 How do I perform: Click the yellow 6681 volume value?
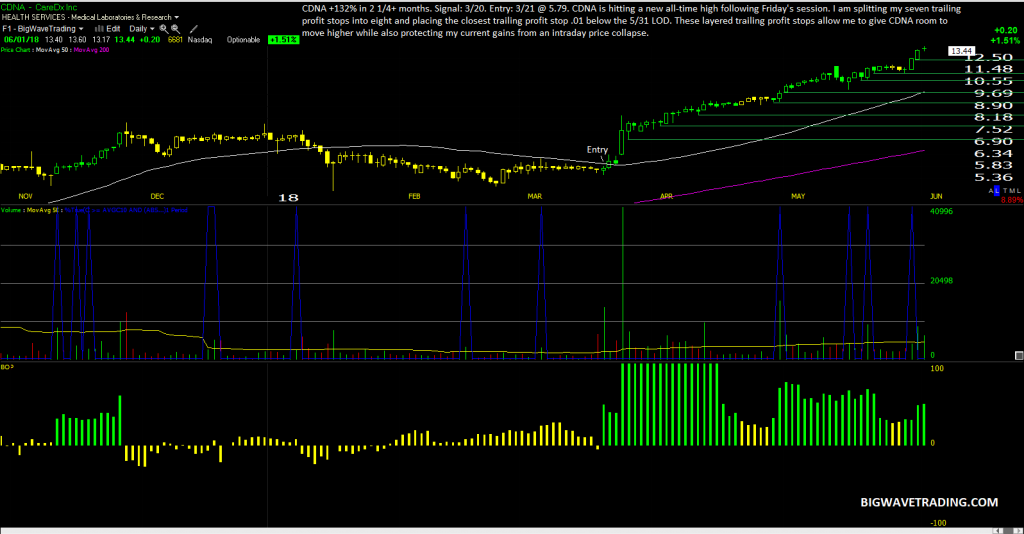[175, 40]
